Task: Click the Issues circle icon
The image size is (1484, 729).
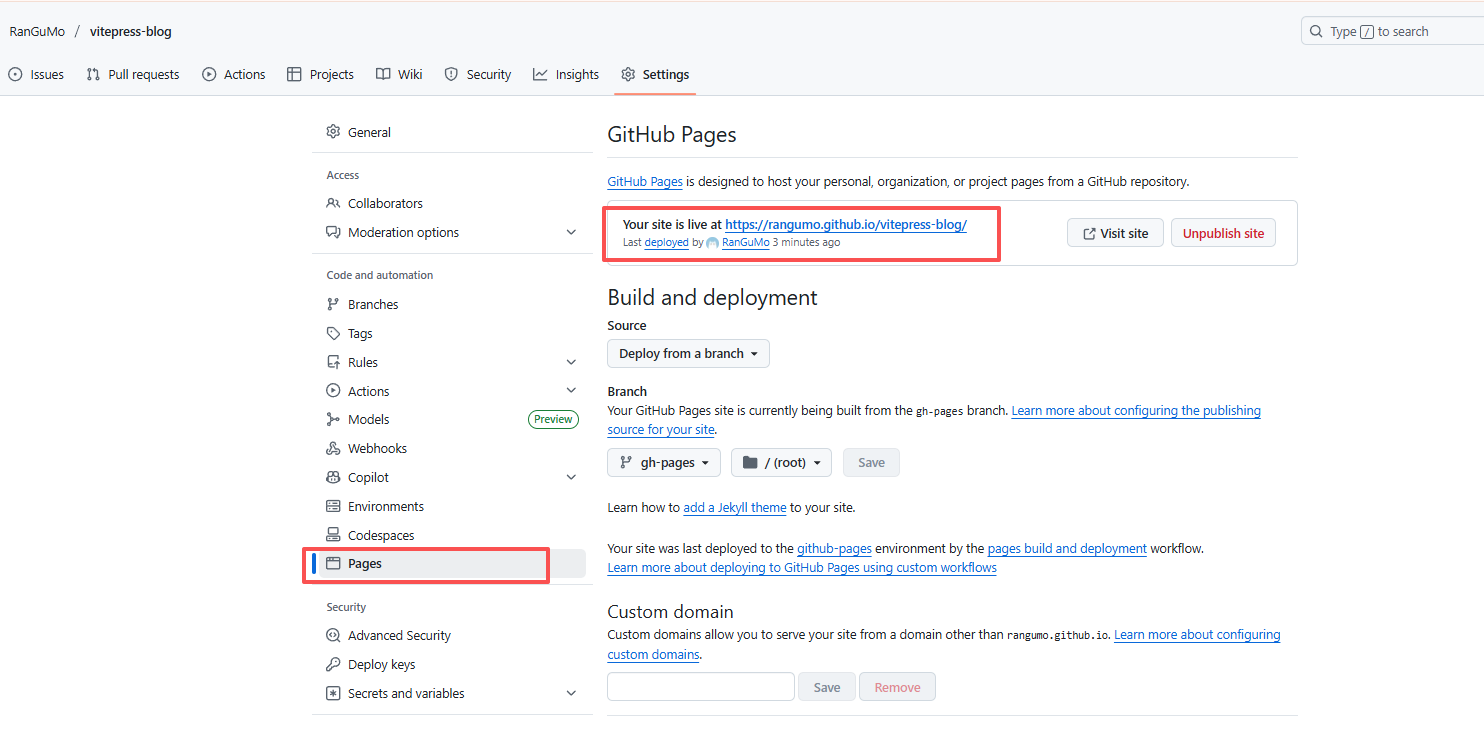Action: [15, 74]
